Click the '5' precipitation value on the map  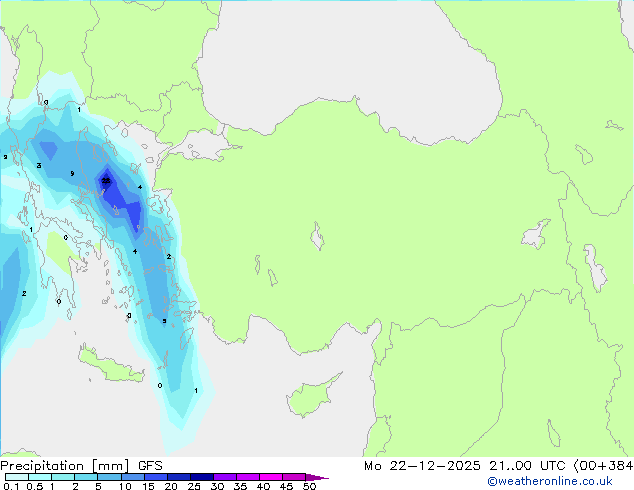164,321
